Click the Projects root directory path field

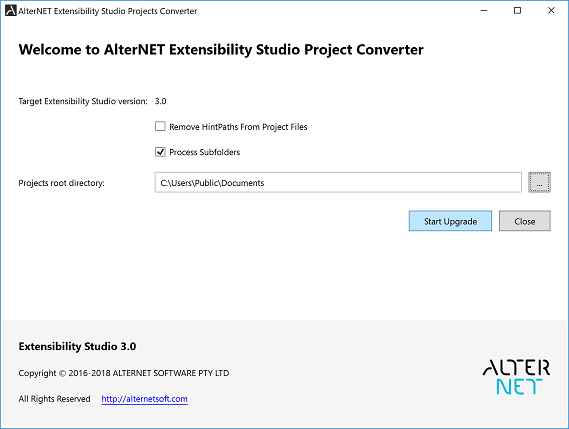(338, 183)
